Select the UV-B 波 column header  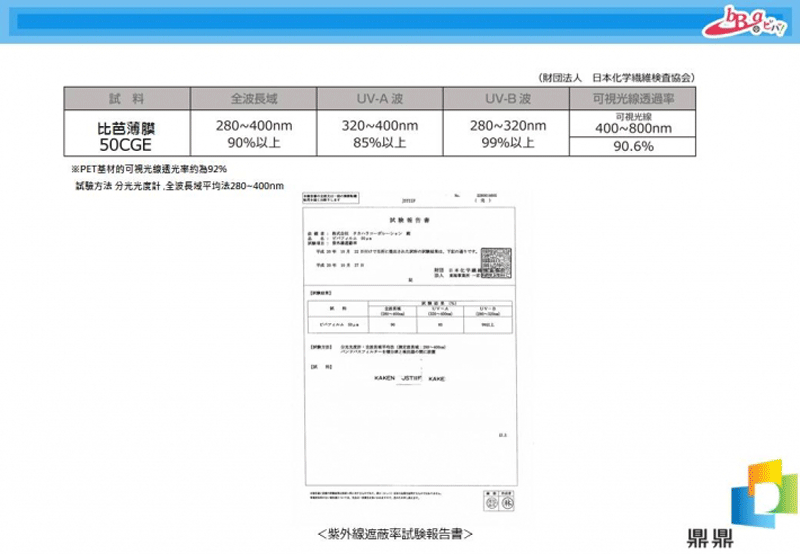coord(506,97)
